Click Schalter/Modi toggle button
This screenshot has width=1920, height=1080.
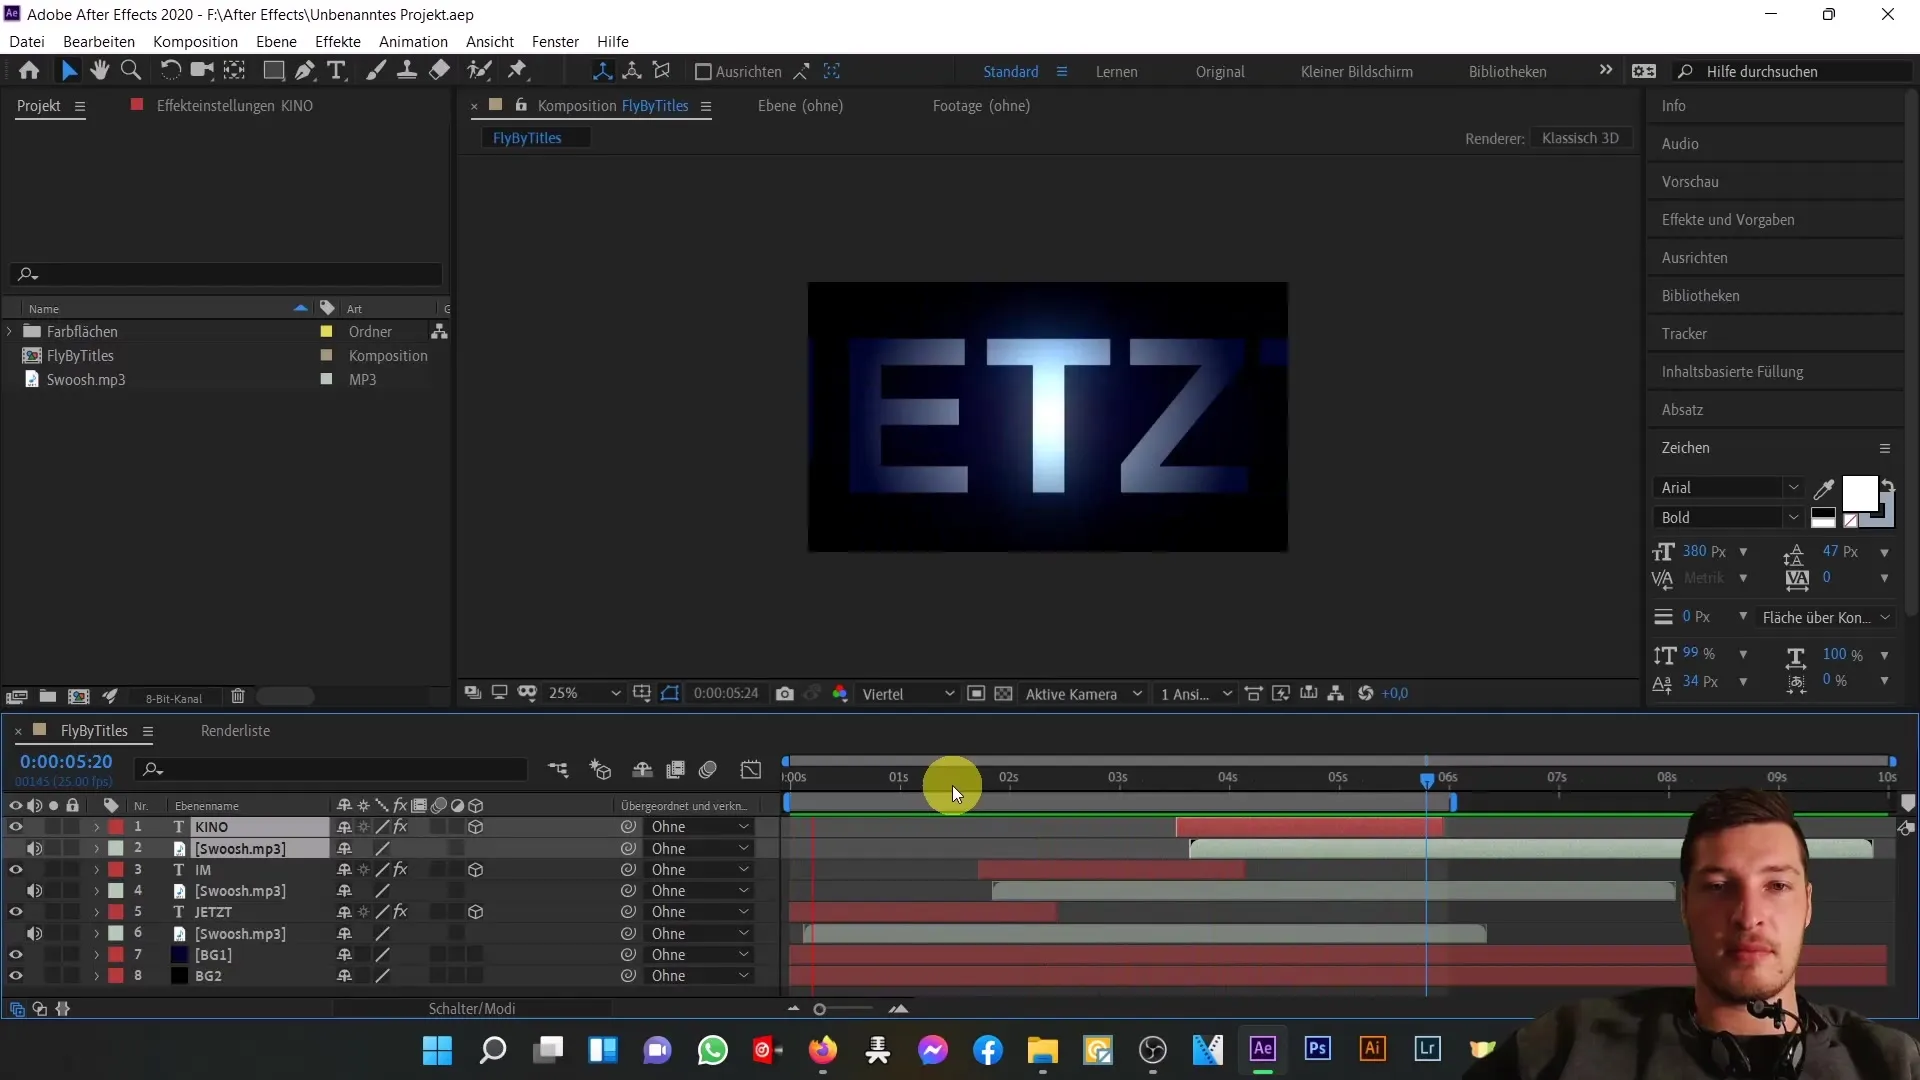pos(472,1009)
